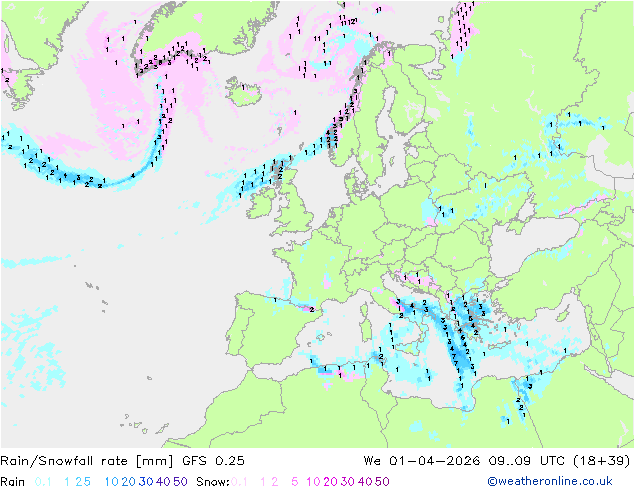This screenshot has width=634, height=490.
Task: Pick the snow 10 legend value
Action: [313, 482]
